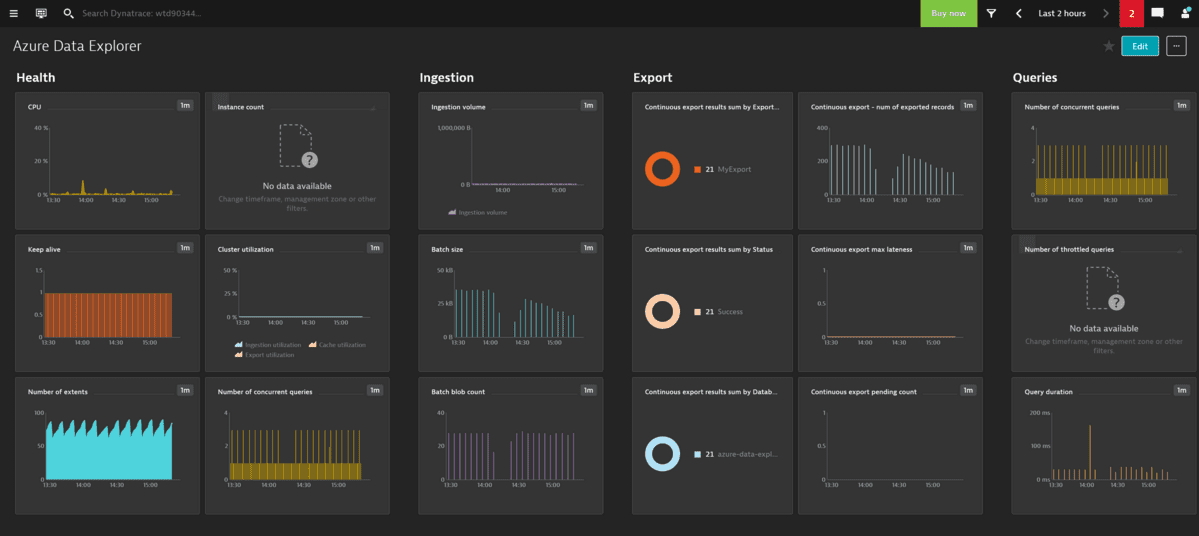
Task: Click the orange MyExport donut chart
Action: (x=662, y=169)
